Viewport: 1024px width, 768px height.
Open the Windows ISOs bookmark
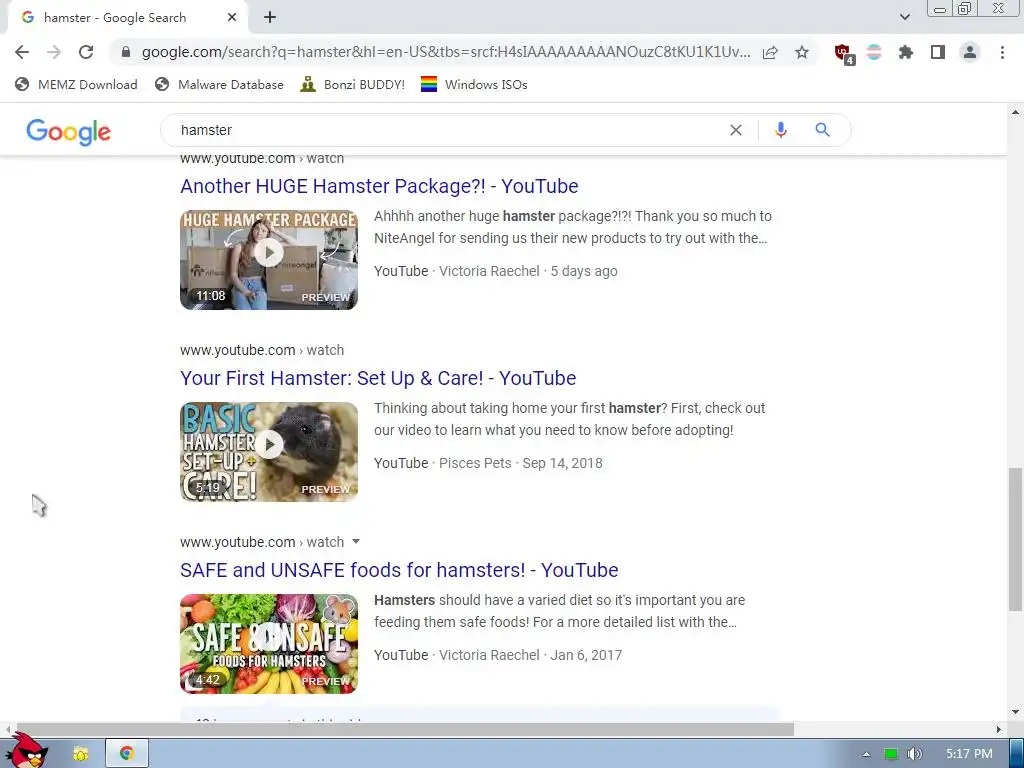click(x=474, y=84)
